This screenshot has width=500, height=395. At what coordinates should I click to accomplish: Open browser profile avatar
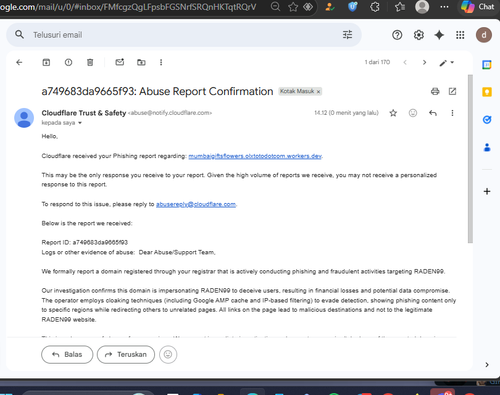click(422, 7)
